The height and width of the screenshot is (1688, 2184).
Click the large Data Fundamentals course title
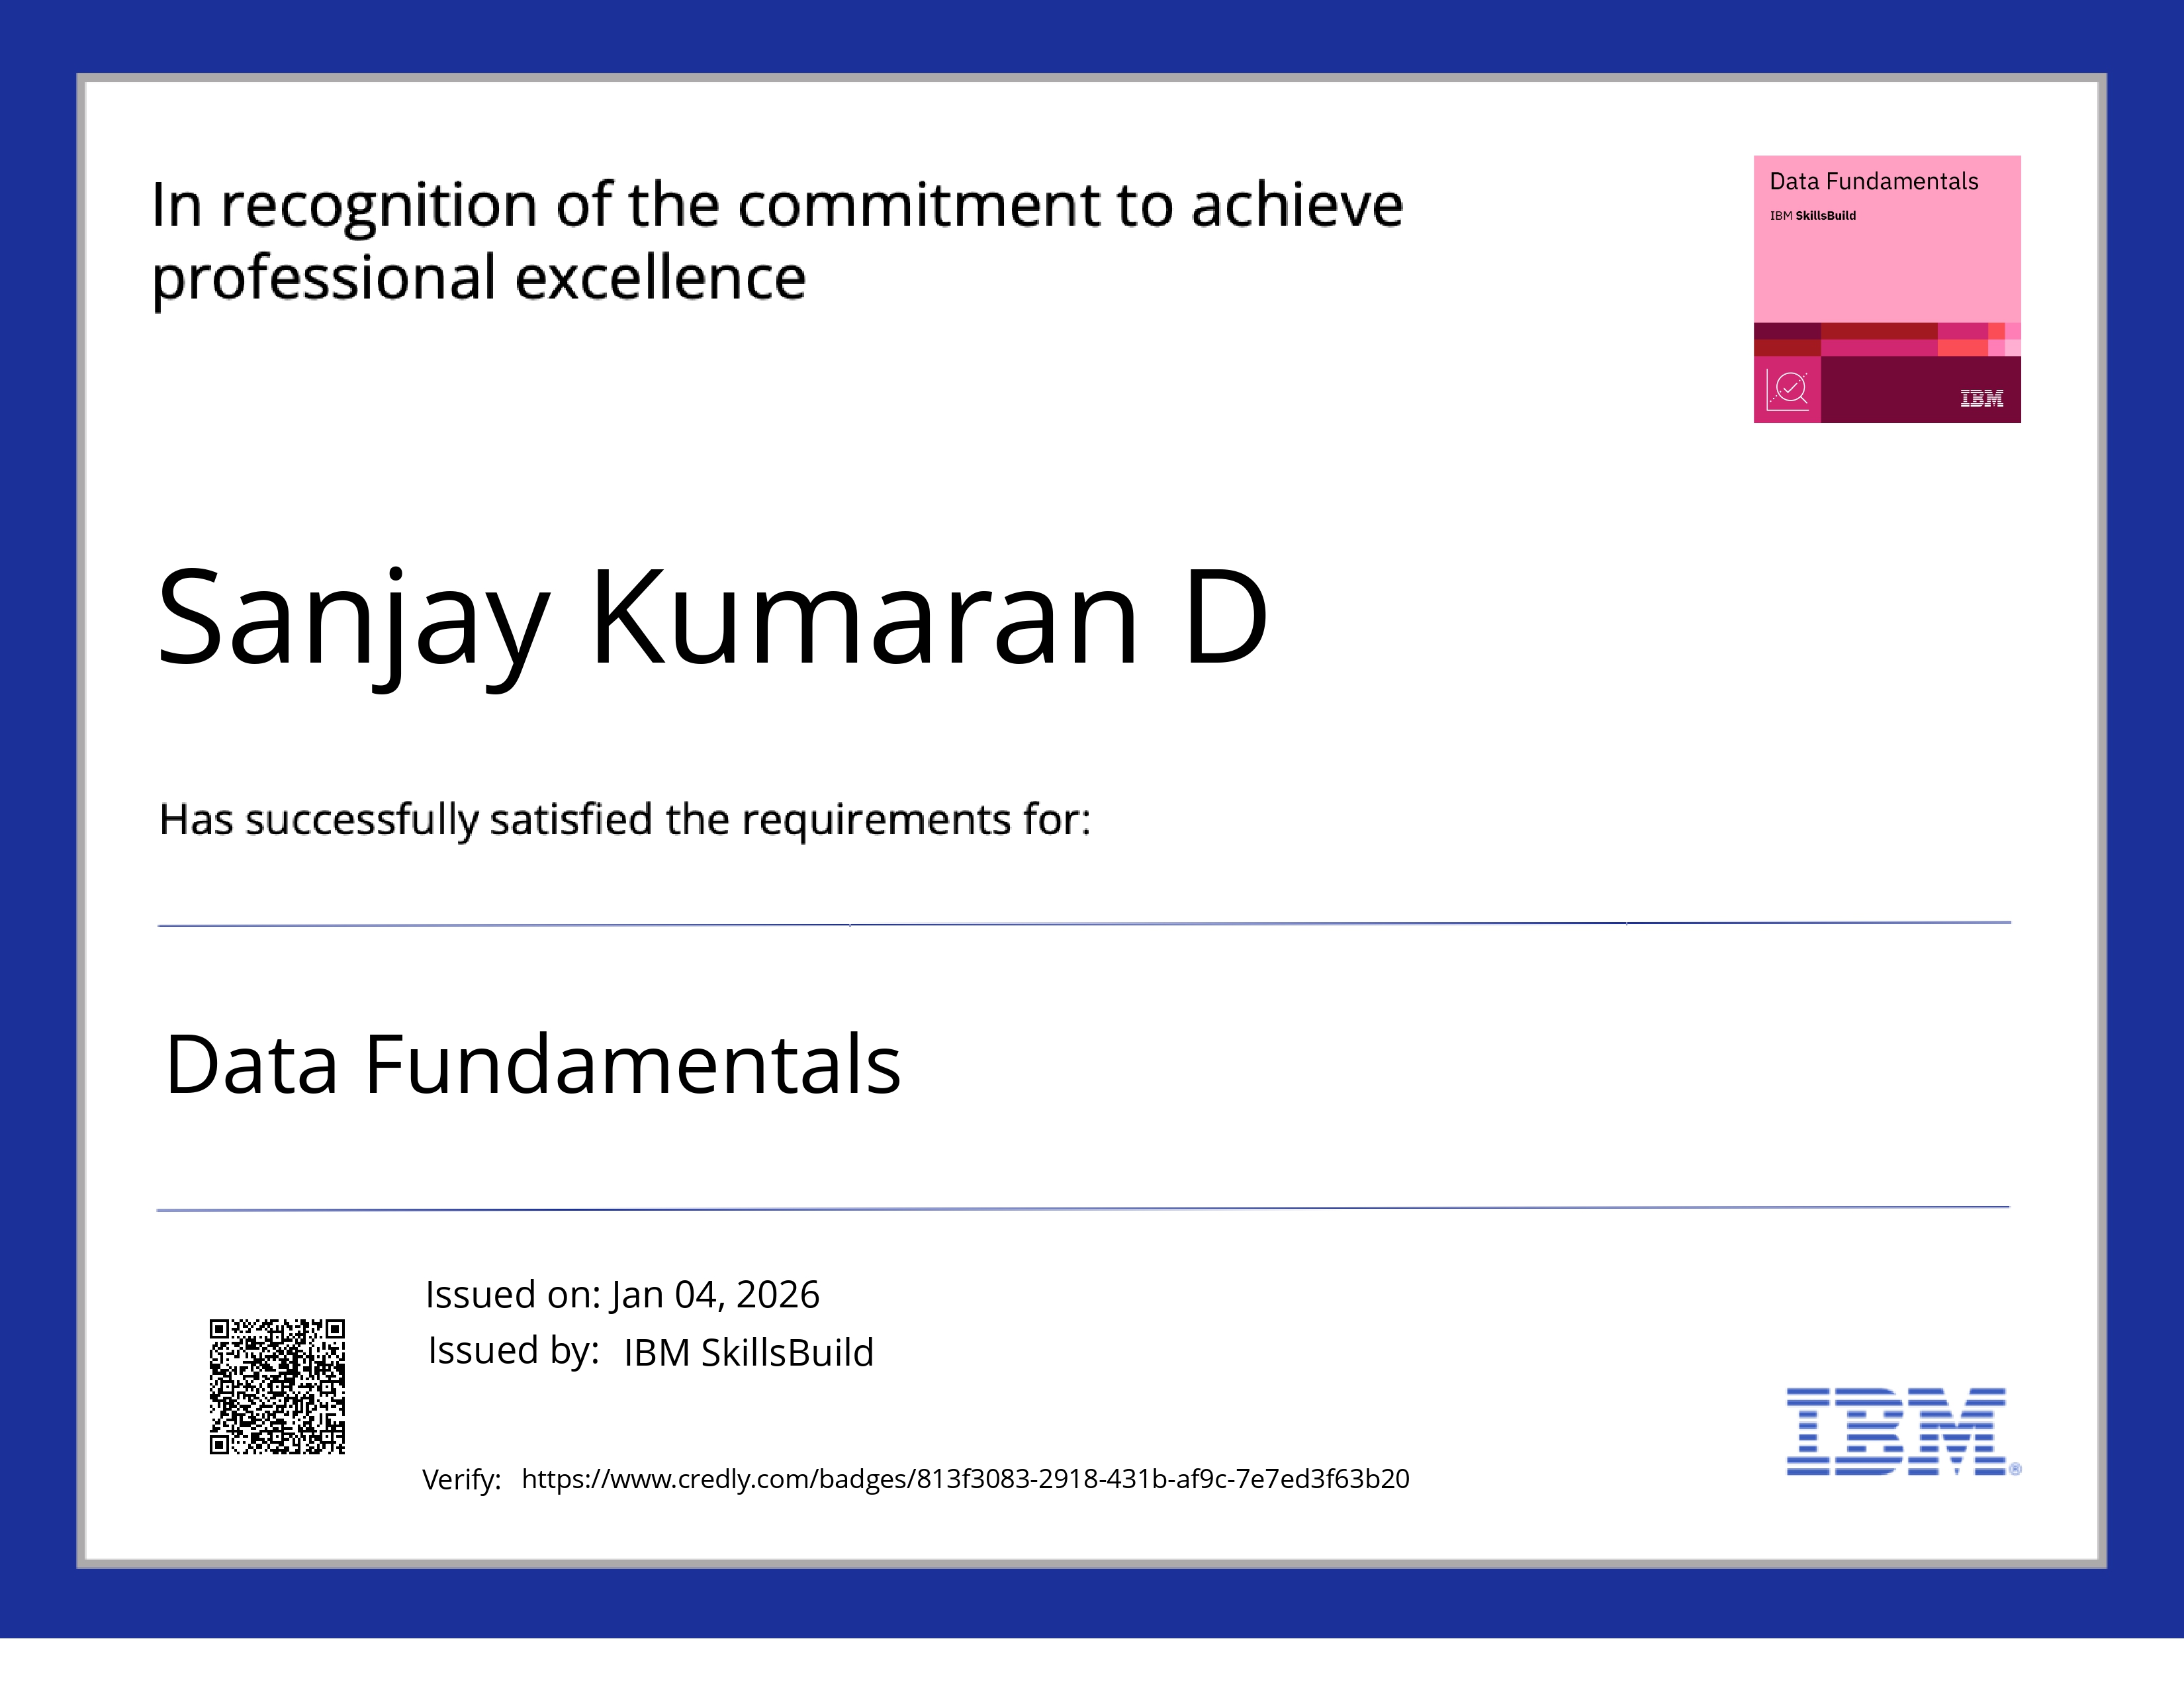[533, 1065]
